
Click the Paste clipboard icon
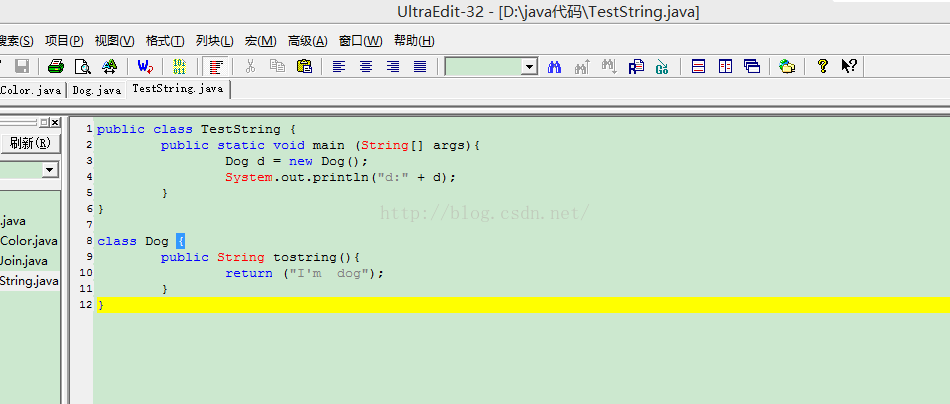pyautogui.click(x=304, y=66)
